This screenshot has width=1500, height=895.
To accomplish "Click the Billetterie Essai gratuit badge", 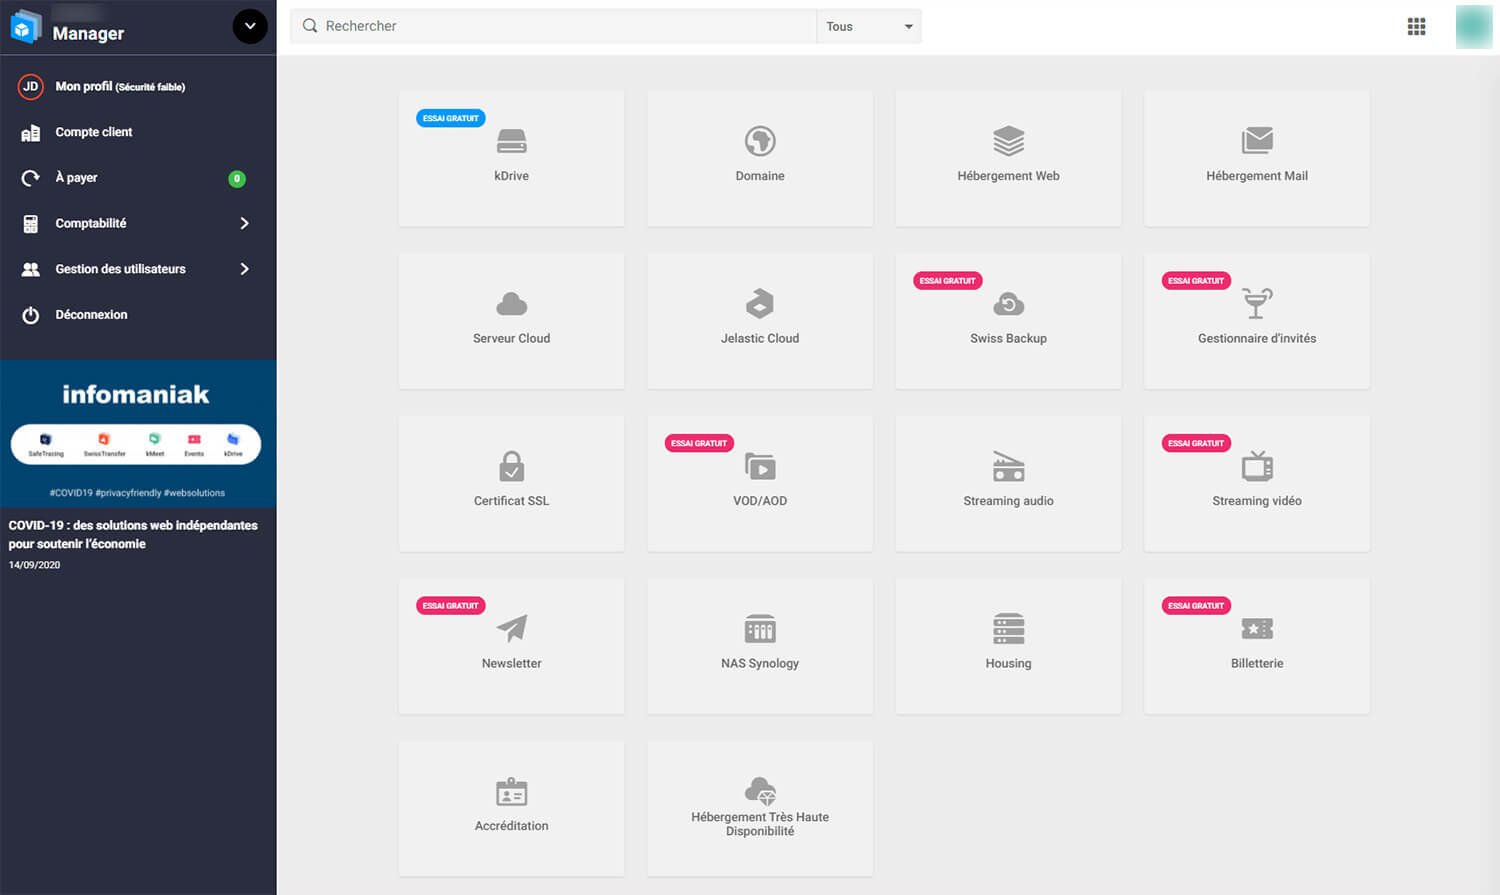I will tap(1196, 606).
